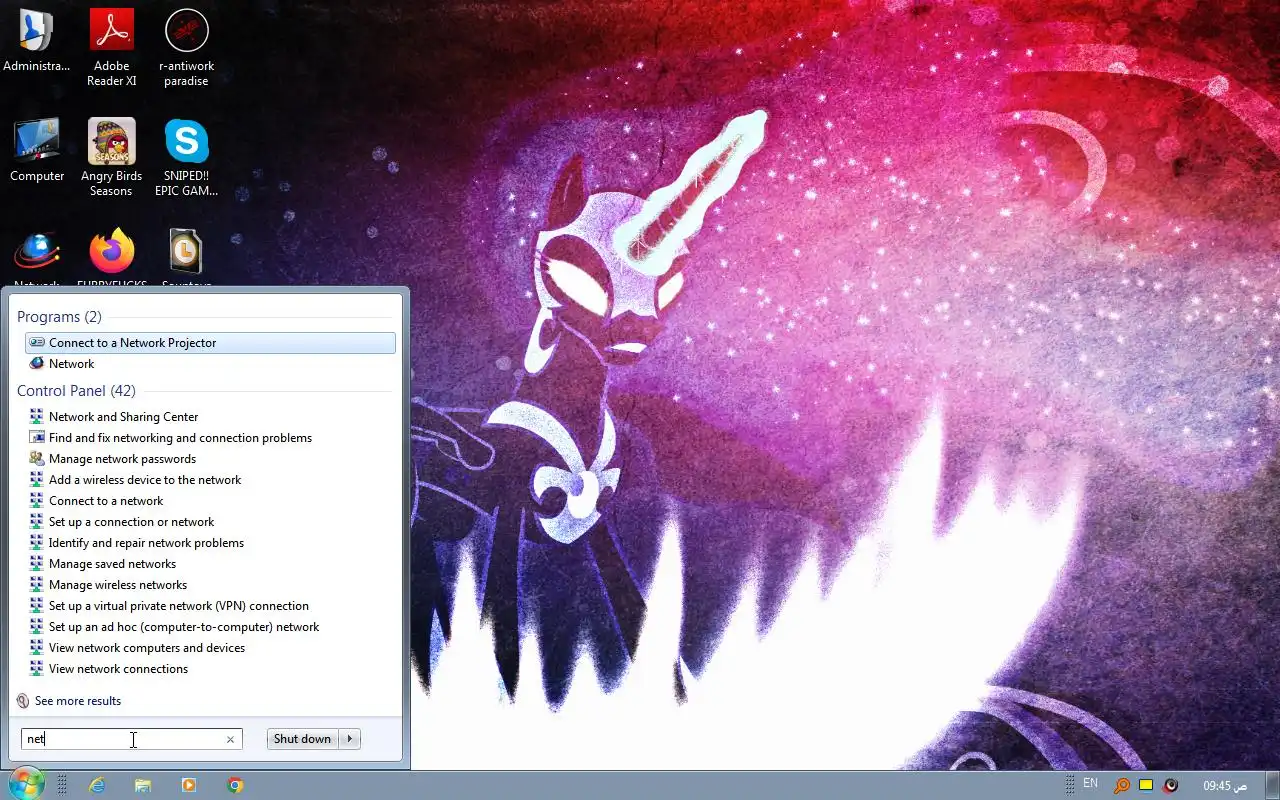Click the Windows Start orb
The height and width of the screenshot is (800, 1280).
point(25,784)
